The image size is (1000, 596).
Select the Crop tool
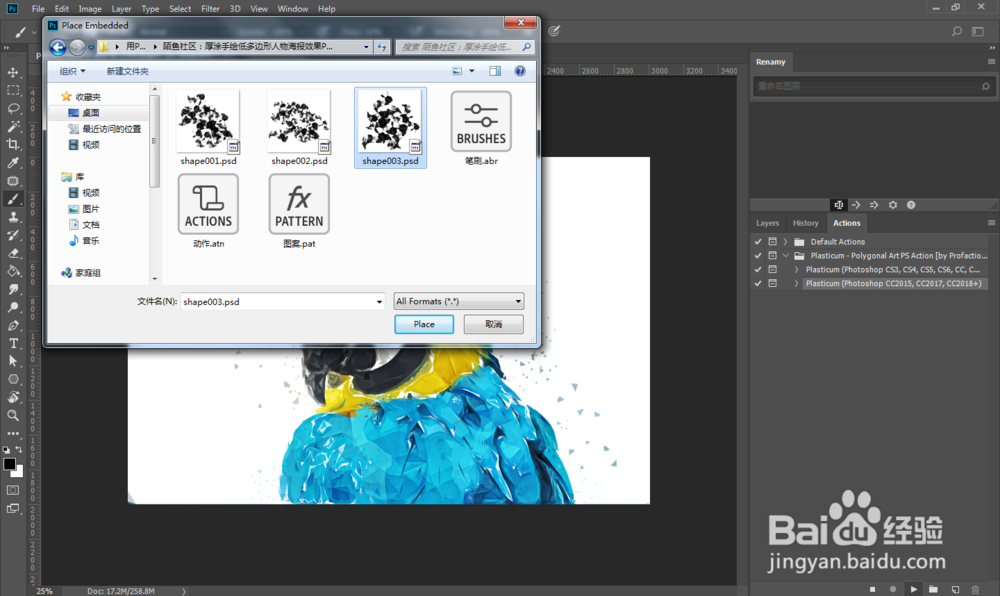click(x=13, y=145)
